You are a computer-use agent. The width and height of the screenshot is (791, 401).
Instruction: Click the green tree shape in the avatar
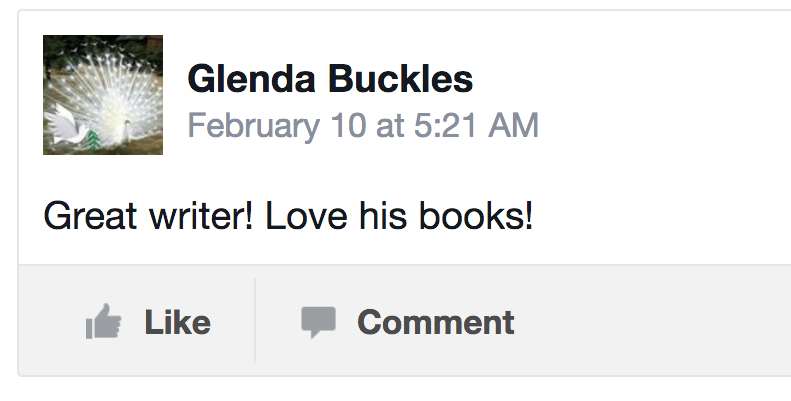[96, 138]
